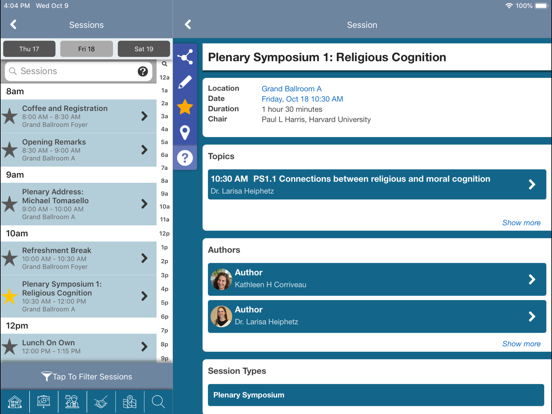This screenshot has width=552, height=414.
Task: Check the battery indicator icon
Action: tap(541, 6)
